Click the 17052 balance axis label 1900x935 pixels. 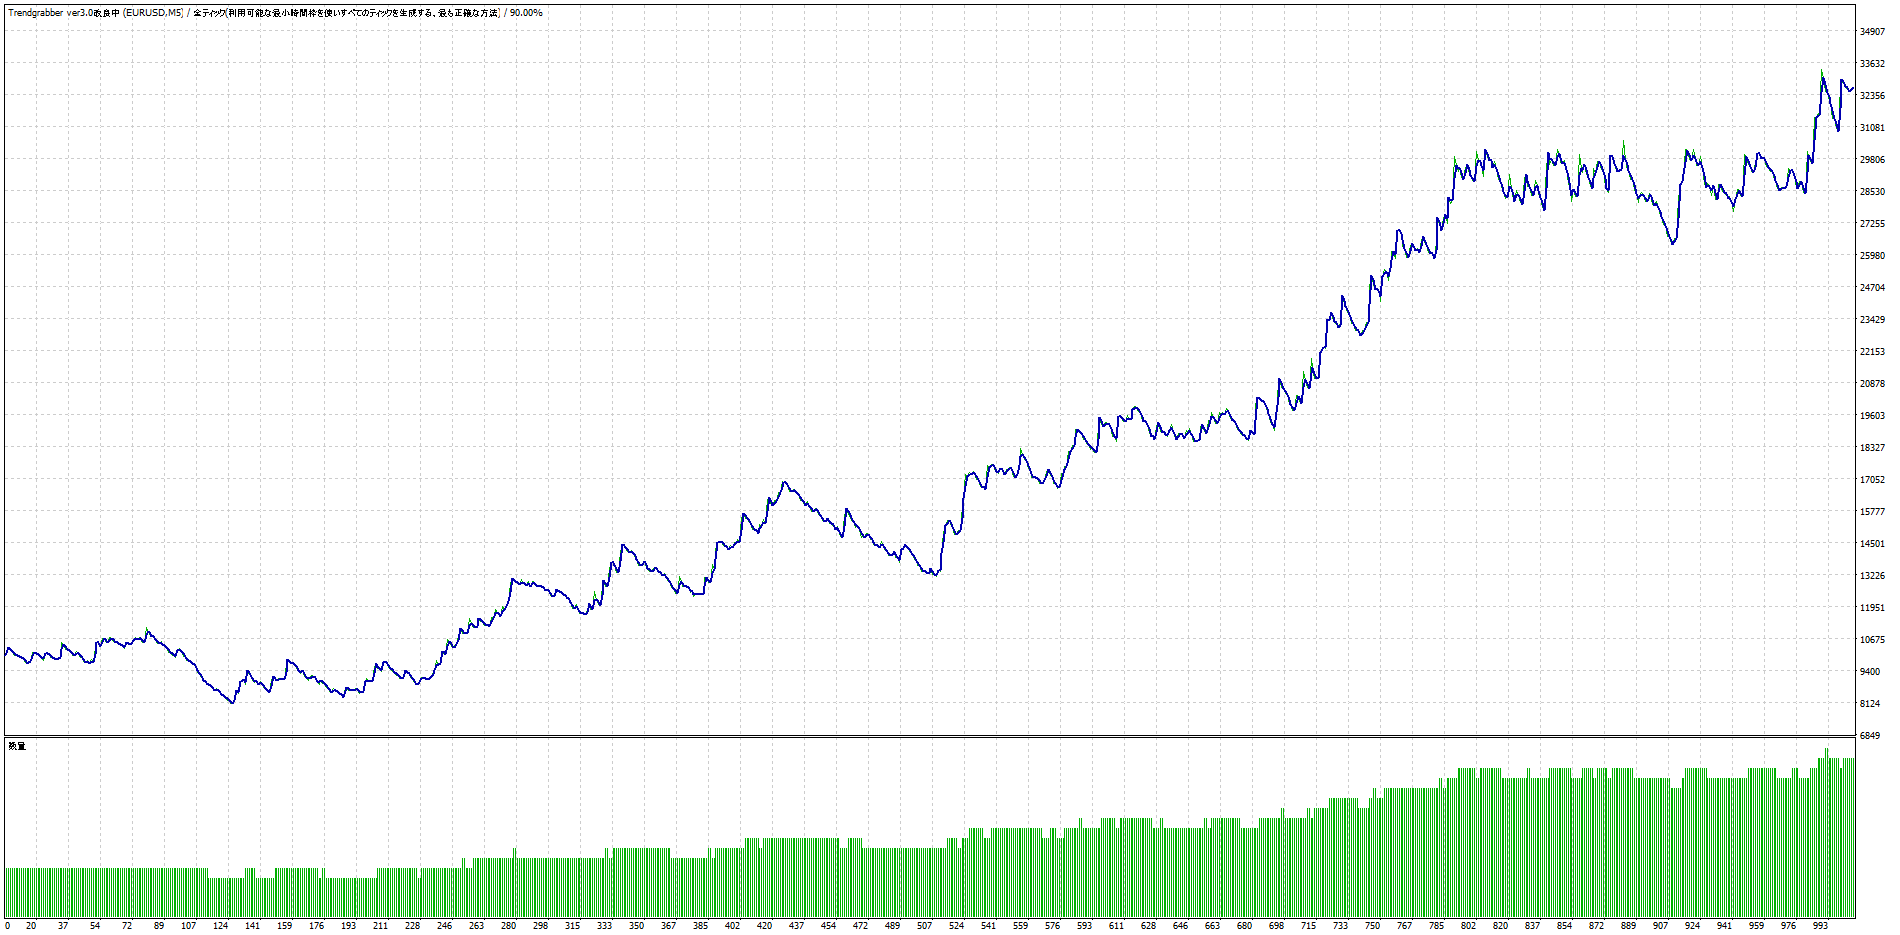(1872, 480)
